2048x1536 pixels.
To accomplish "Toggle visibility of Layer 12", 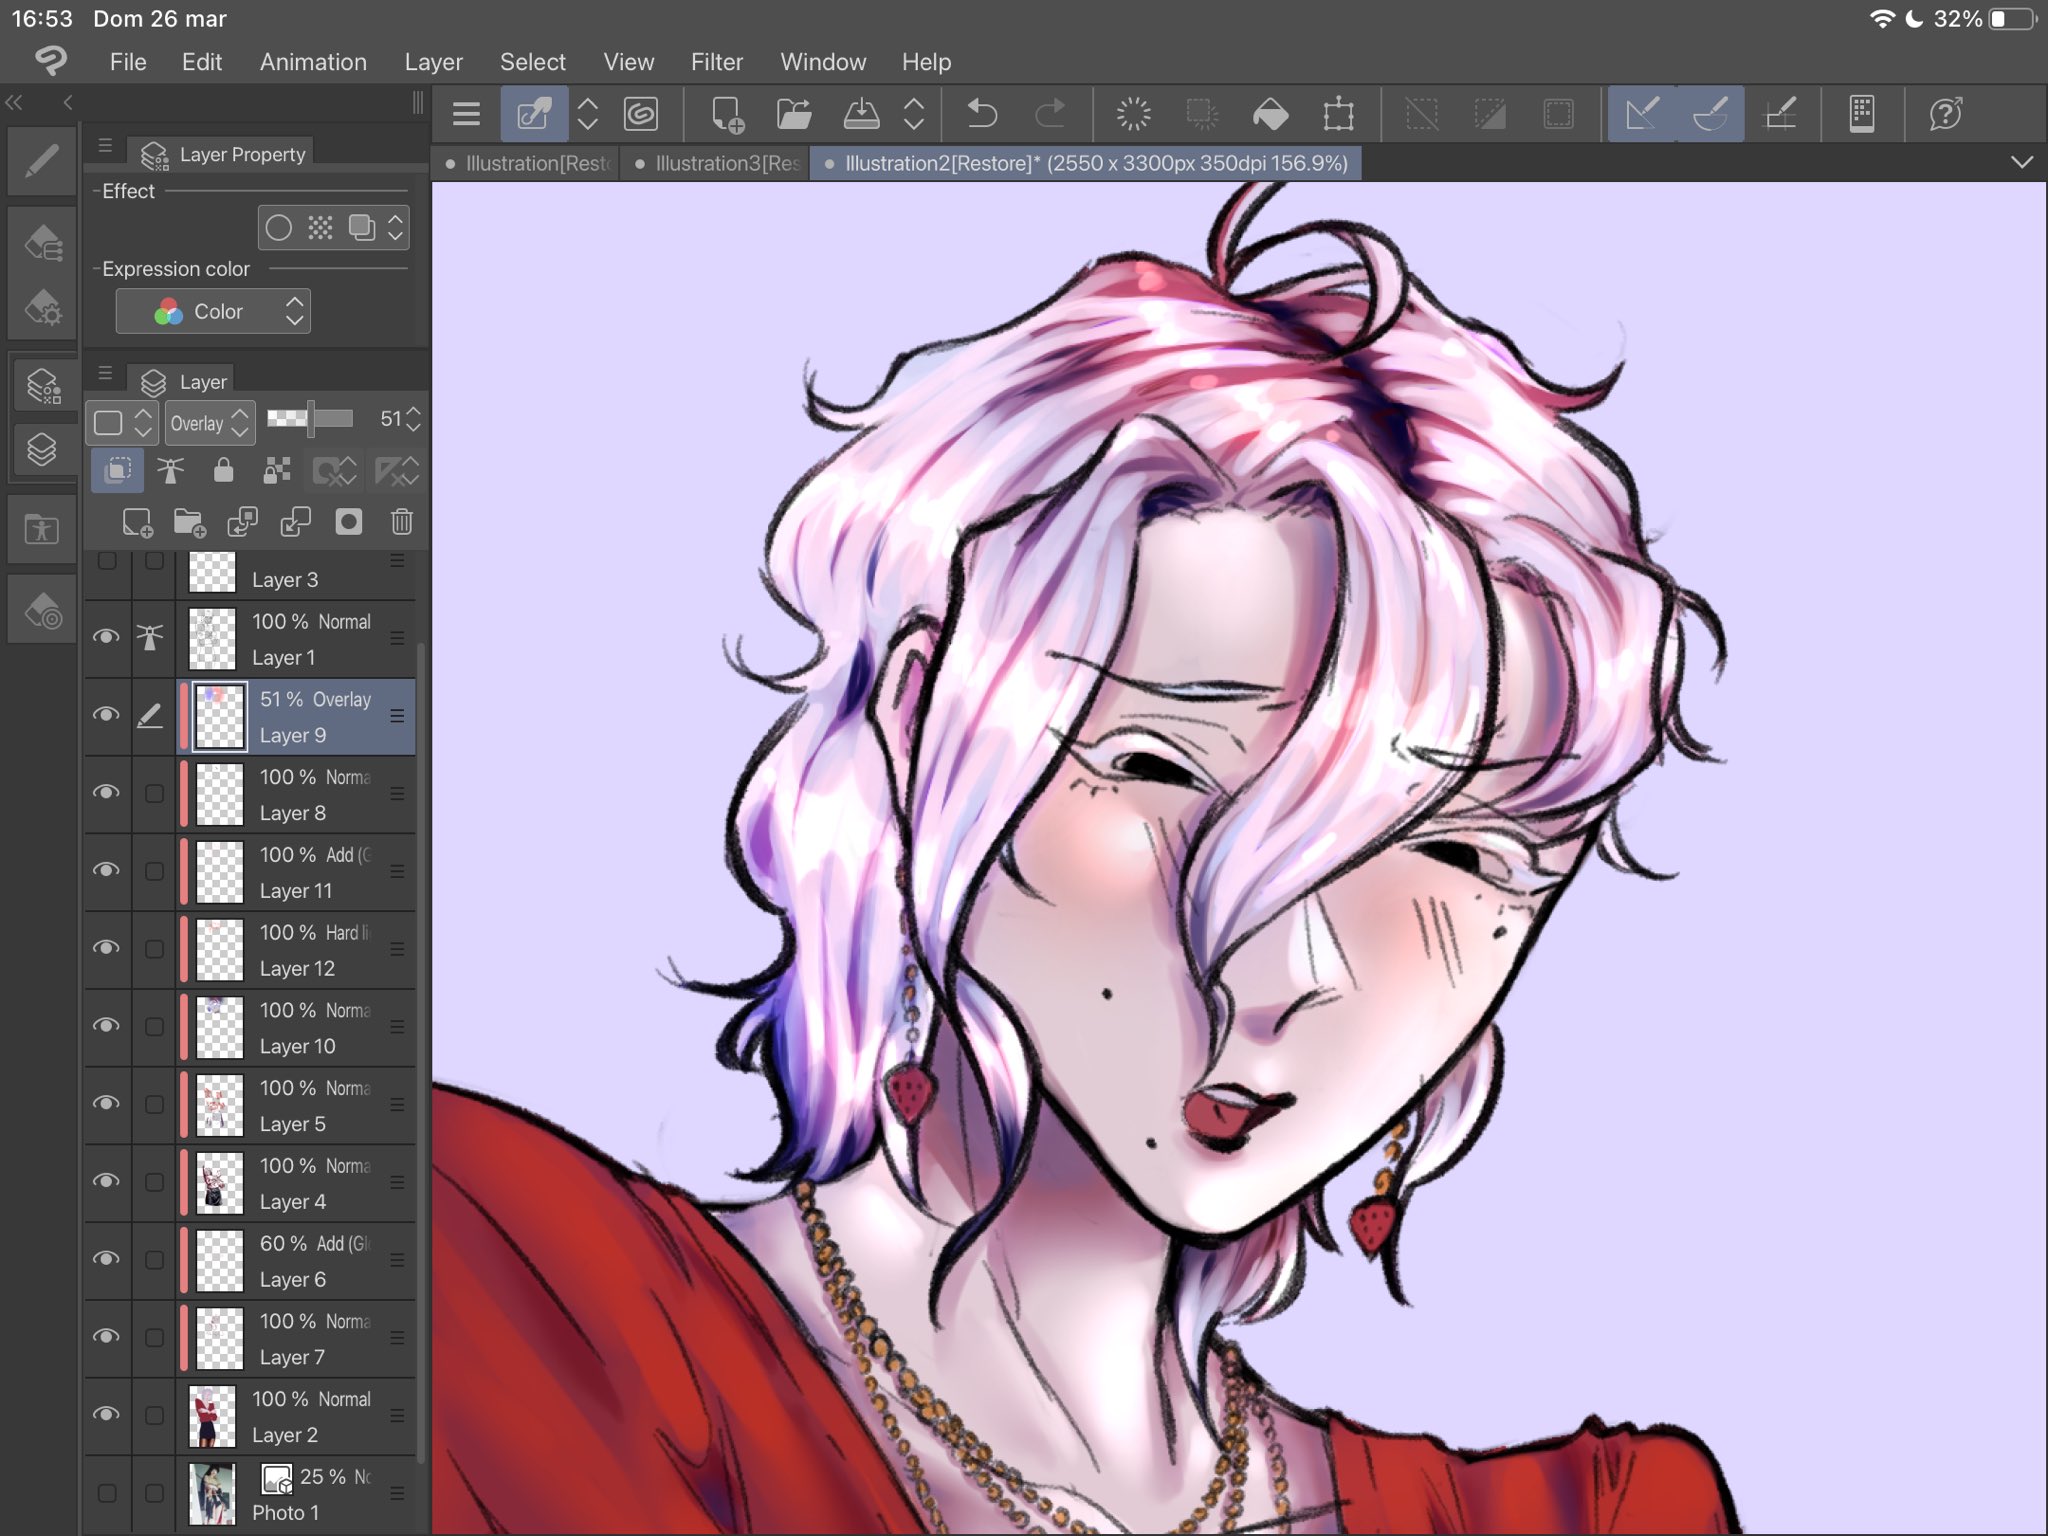I will pos(106,948).
